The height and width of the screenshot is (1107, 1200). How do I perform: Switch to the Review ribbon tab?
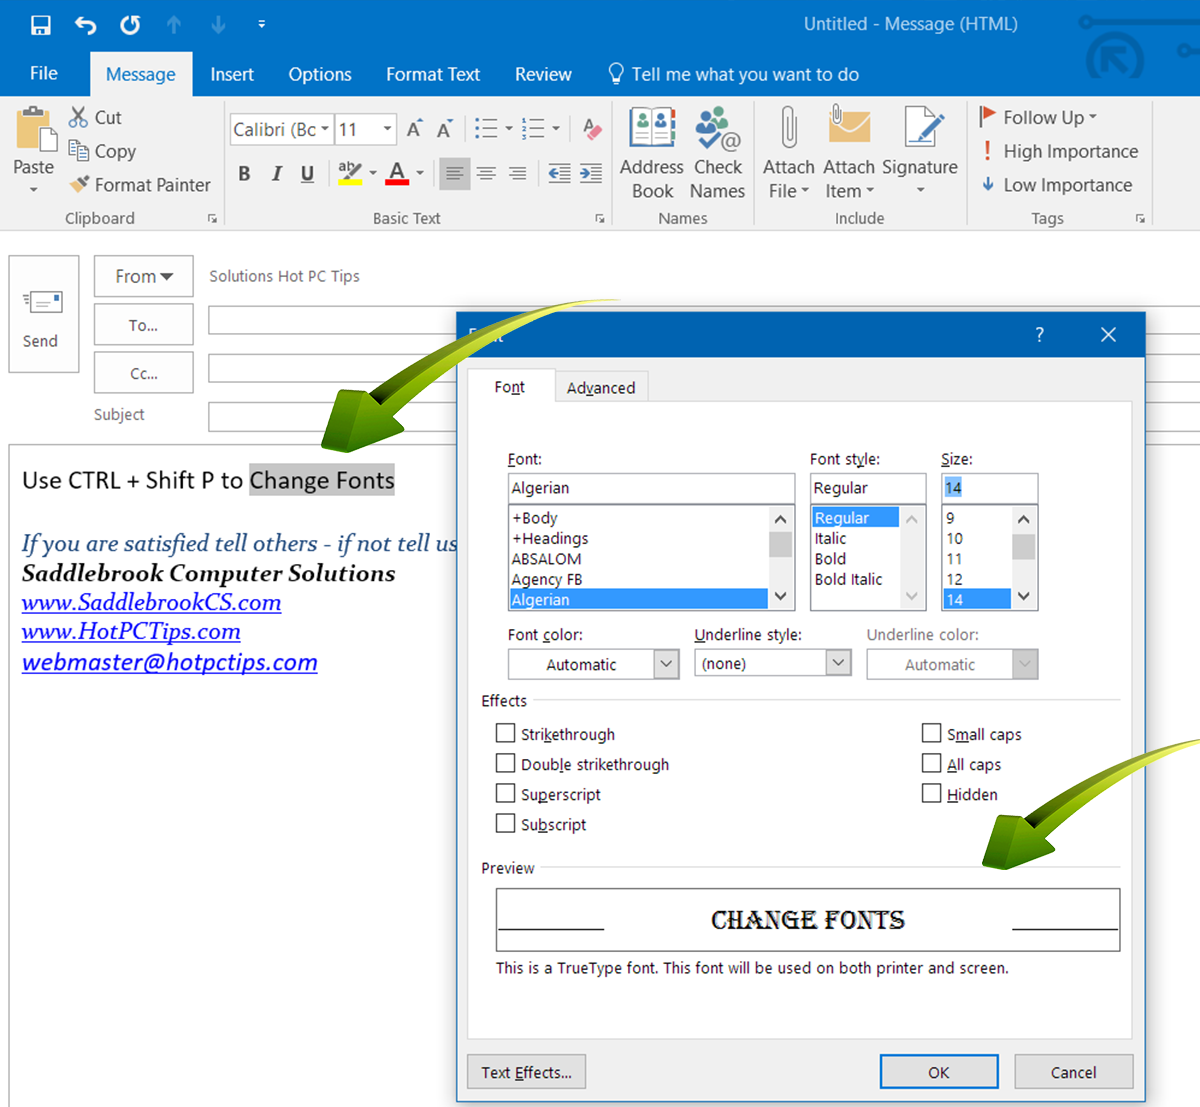[x=543, y=74]
